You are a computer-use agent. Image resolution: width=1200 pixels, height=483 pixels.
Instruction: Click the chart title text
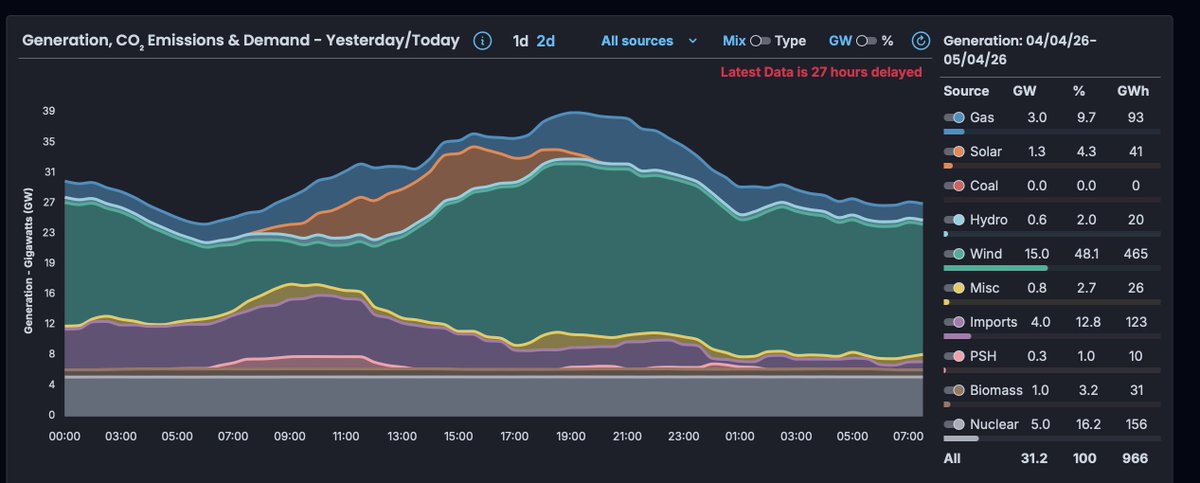(x=241, y=41)
